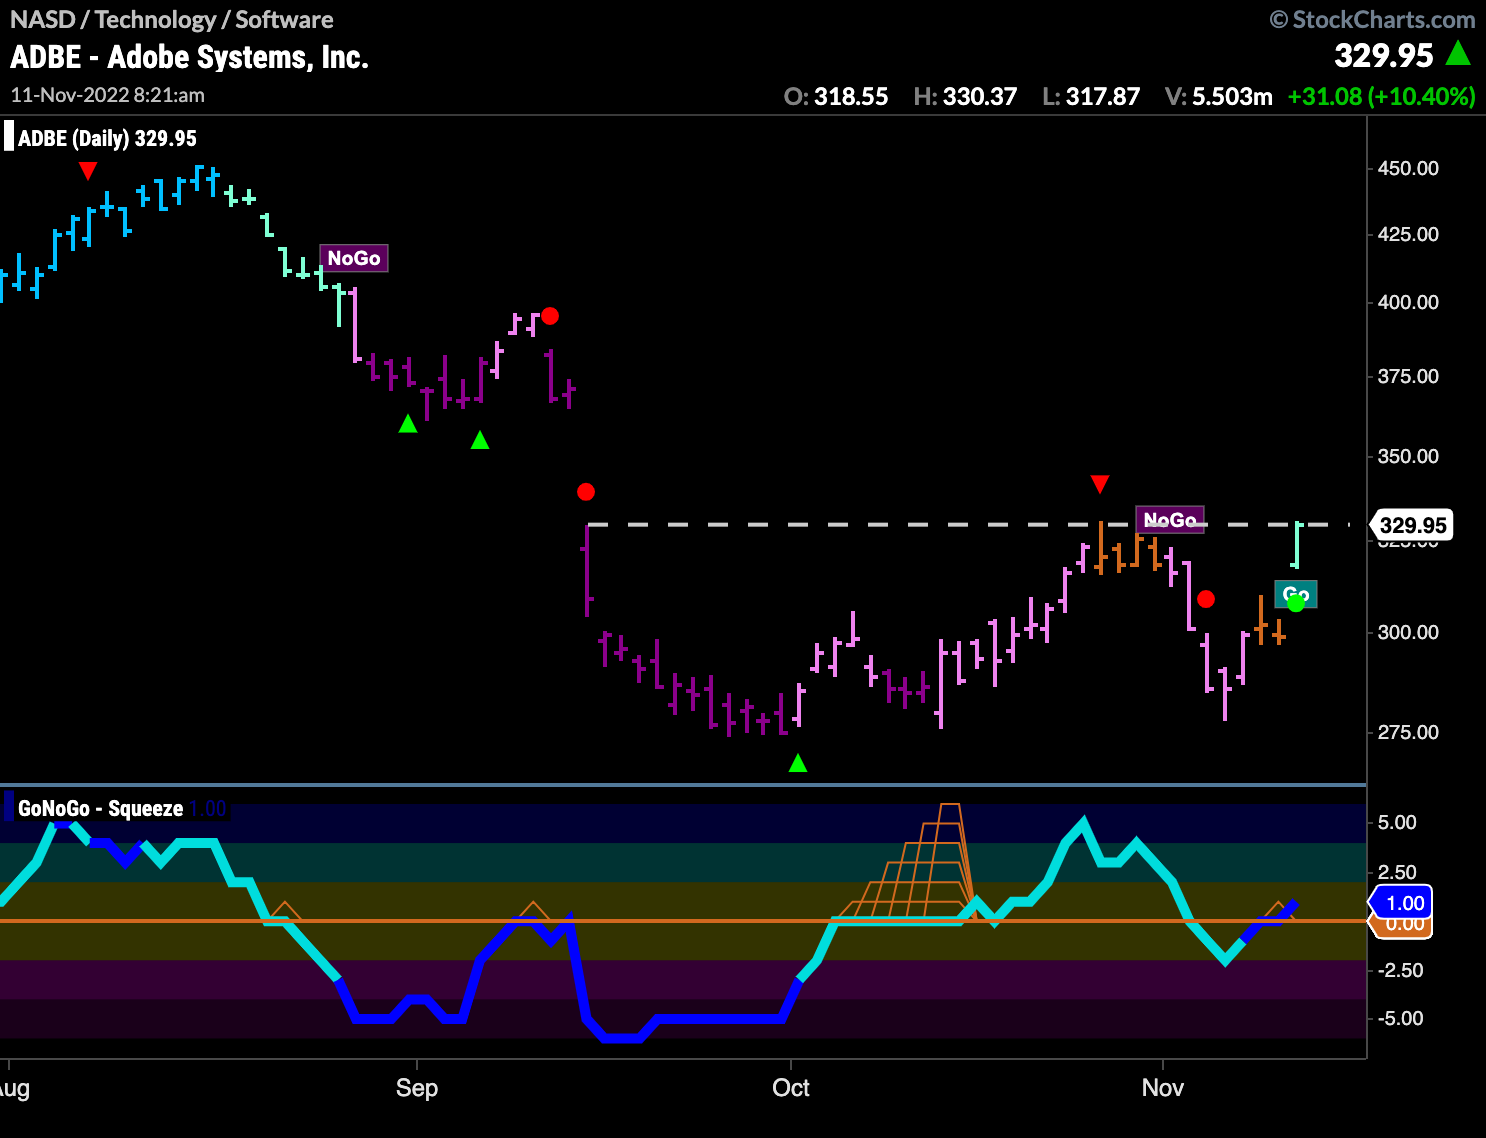Click the 2.50 oscillator axis label
Viewport: 1486px width, 1138px height.
1397,872
